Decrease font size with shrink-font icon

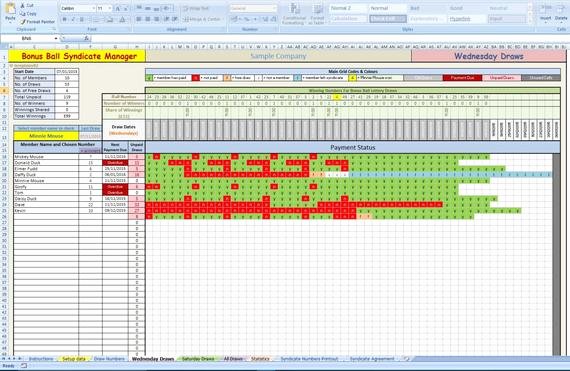point(125,8)
